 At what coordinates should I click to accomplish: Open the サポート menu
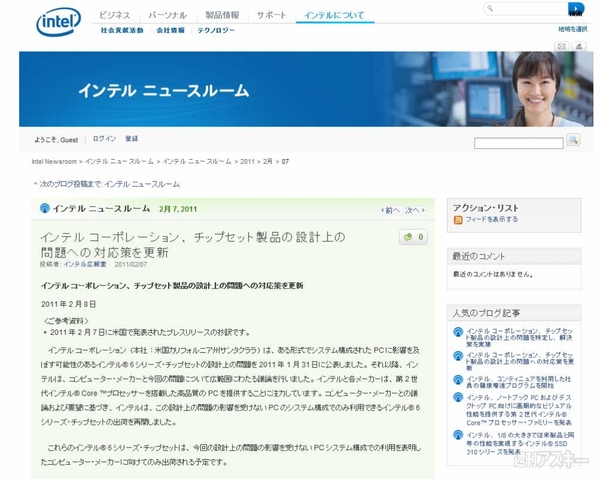click(271, 15)
